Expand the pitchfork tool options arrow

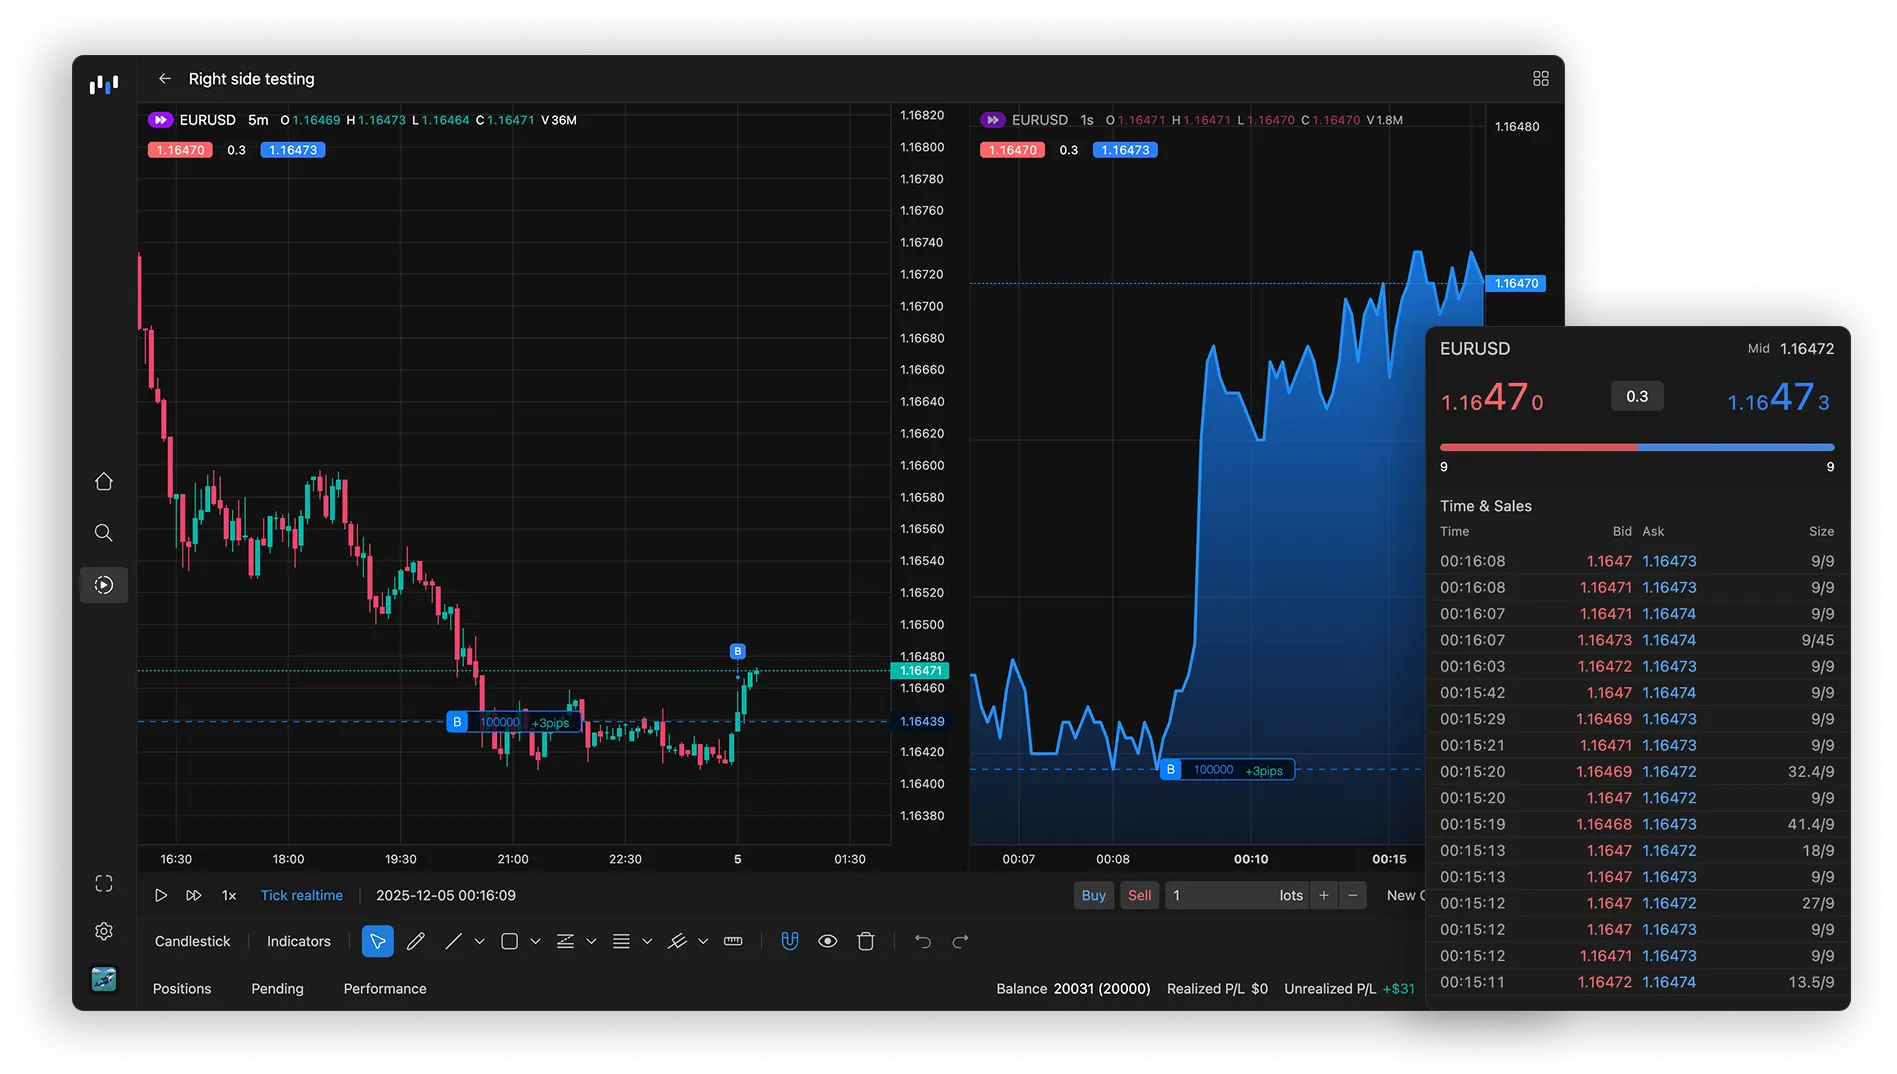pos(704,942)
